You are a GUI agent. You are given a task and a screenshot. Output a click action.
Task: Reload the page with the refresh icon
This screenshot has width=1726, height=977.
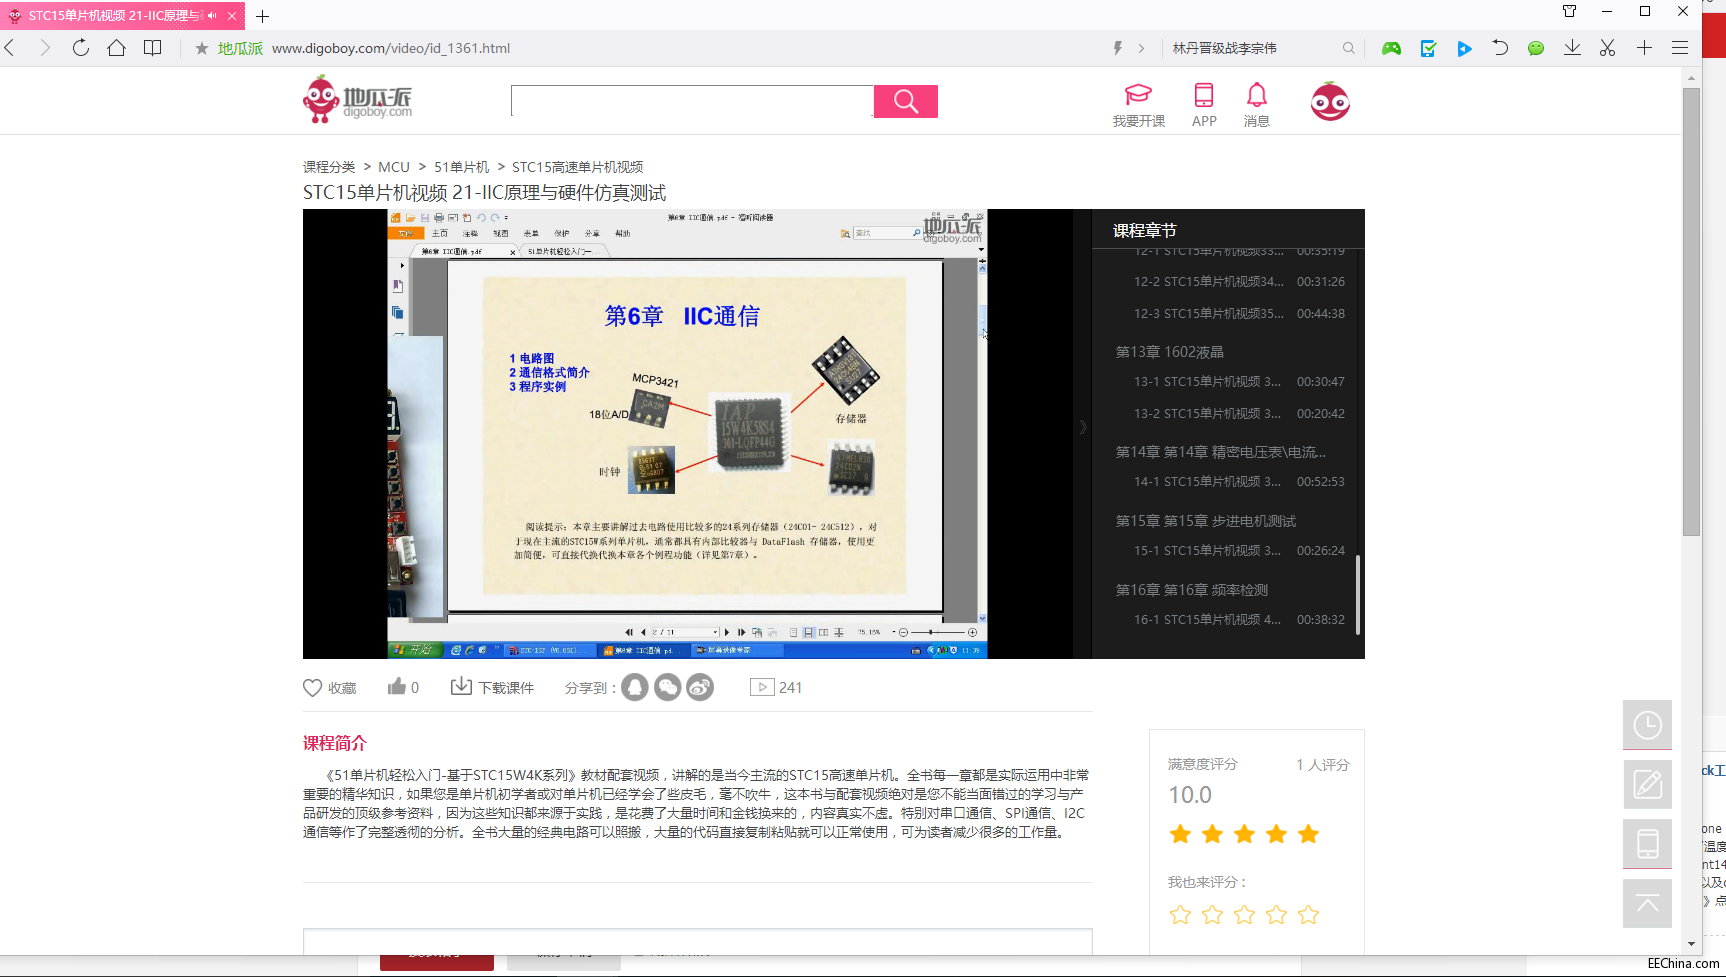pos(81,48)
